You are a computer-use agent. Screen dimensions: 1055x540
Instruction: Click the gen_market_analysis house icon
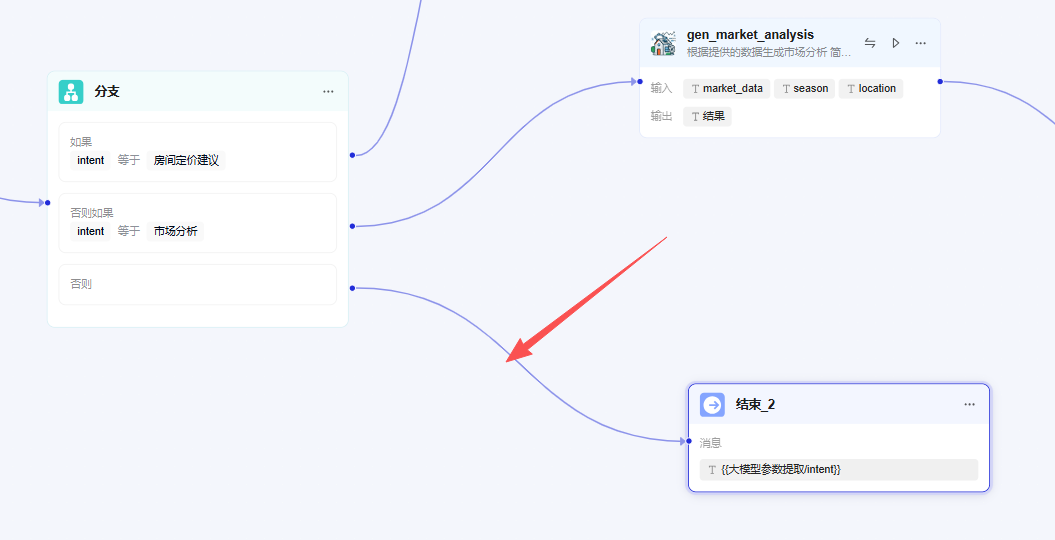(x=663, y=43)
